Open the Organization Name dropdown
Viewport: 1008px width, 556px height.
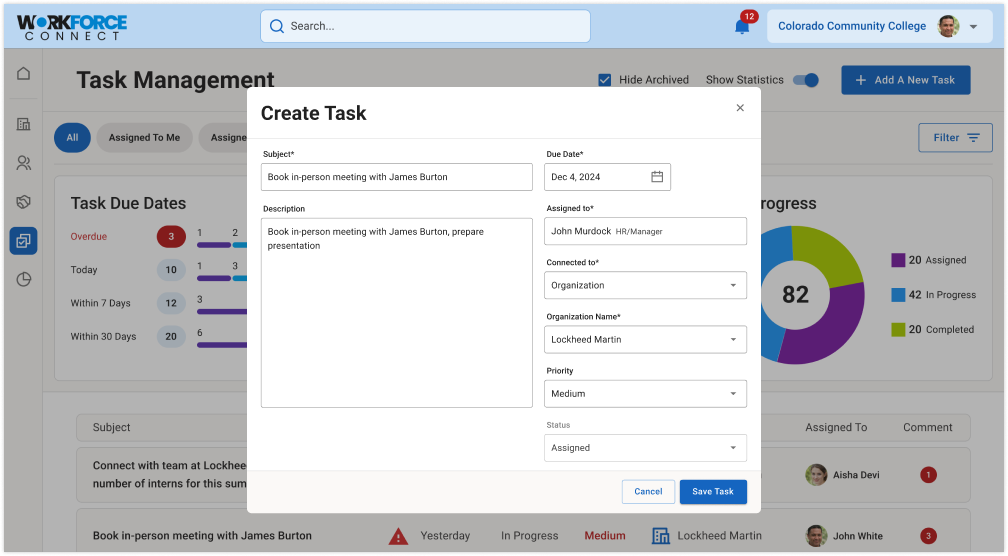pyautogui.click(x=646, y=339)
